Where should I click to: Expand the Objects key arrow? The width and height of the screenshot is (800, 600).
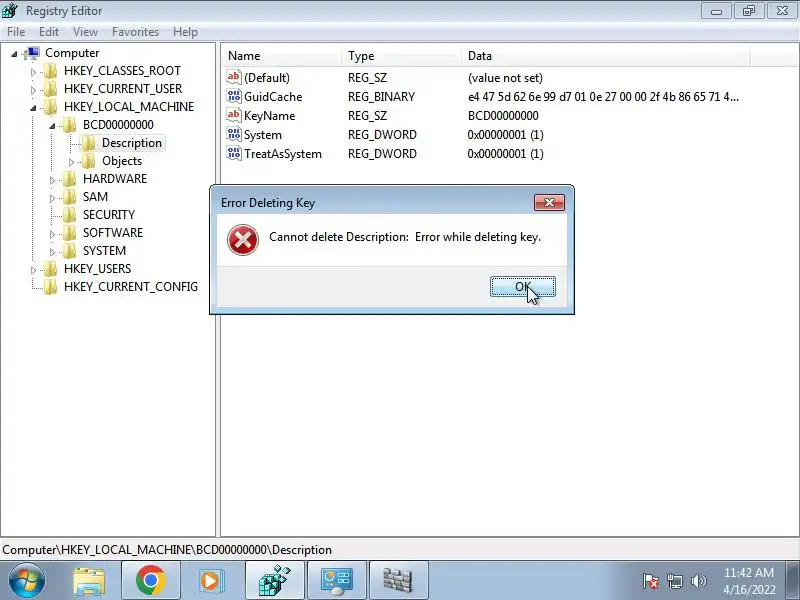click(71, 162)
